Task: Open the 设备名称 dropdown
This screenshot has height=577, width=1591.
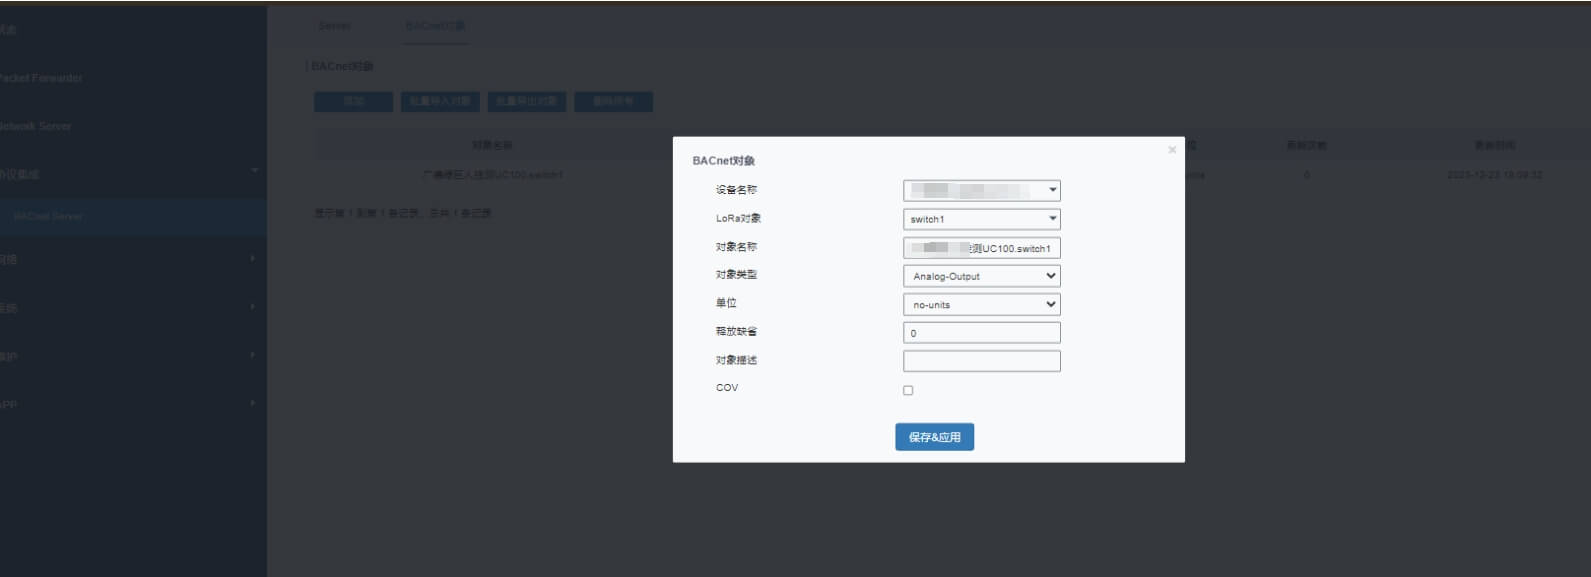Action: pos(981,190)
